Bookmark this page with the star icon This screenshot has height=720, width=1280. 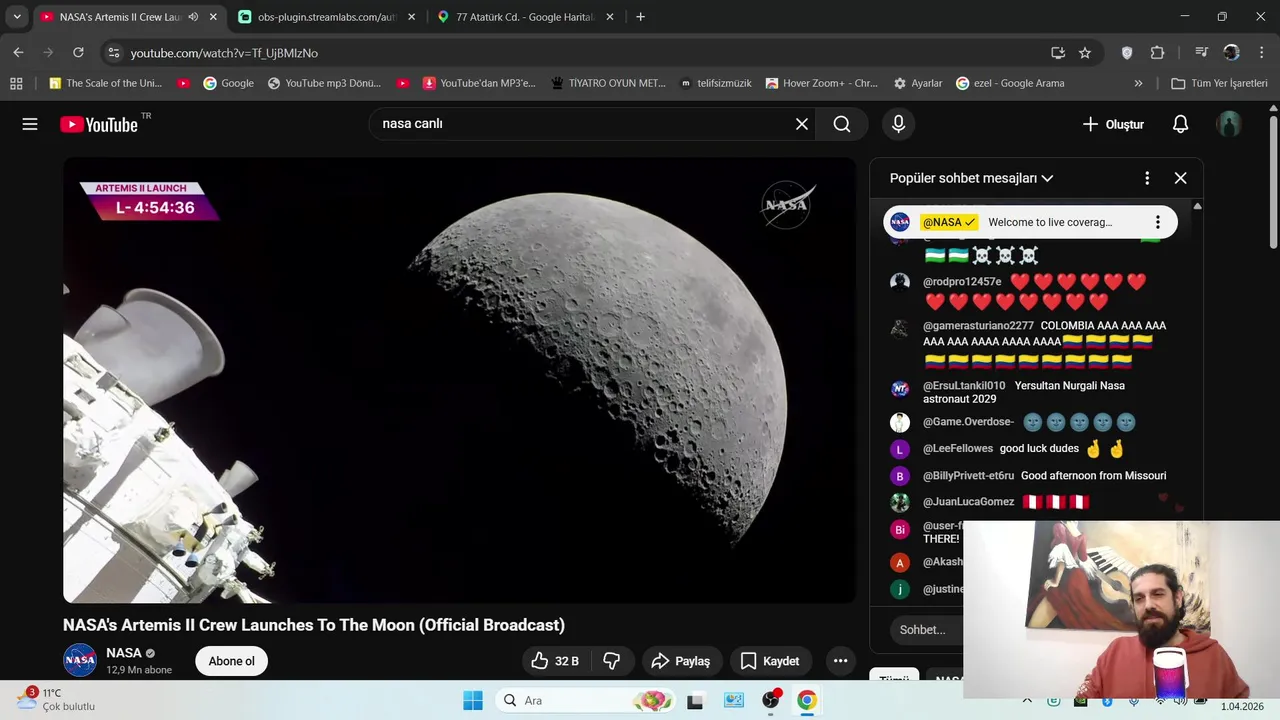(1085, 53)
